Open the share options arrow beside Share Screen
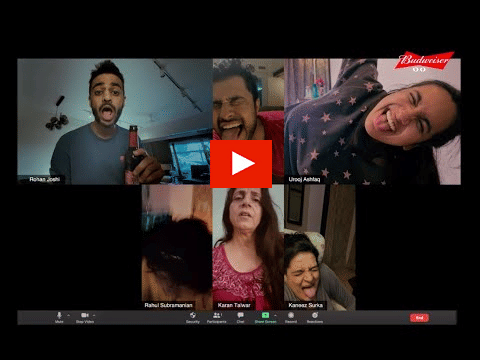480x360 pixels. (x=275, y=315)
